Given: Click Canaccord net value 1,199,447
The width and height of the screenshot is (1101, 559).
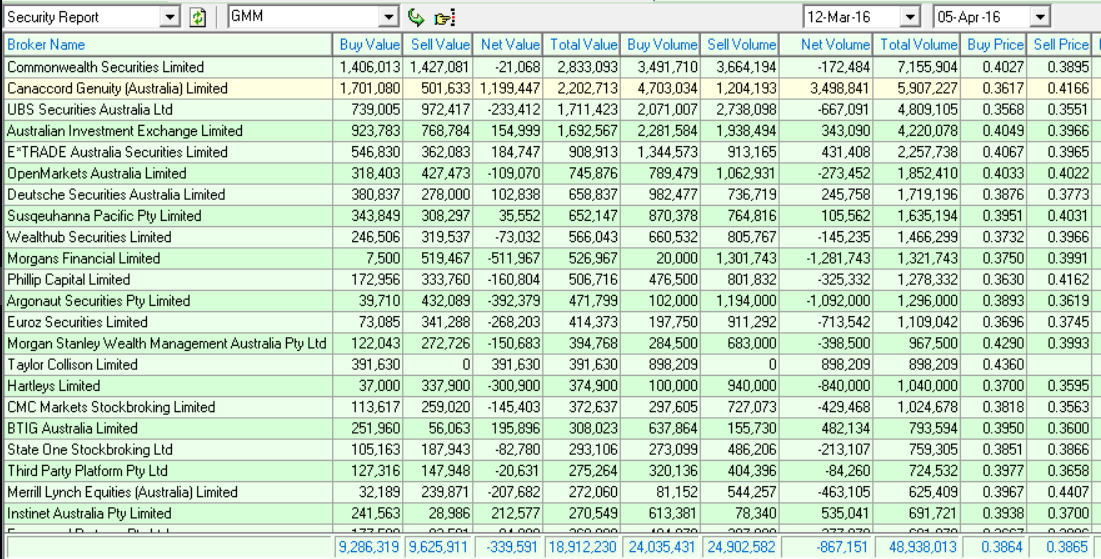Looking at the screenshot, I should (x=510, y=88).
